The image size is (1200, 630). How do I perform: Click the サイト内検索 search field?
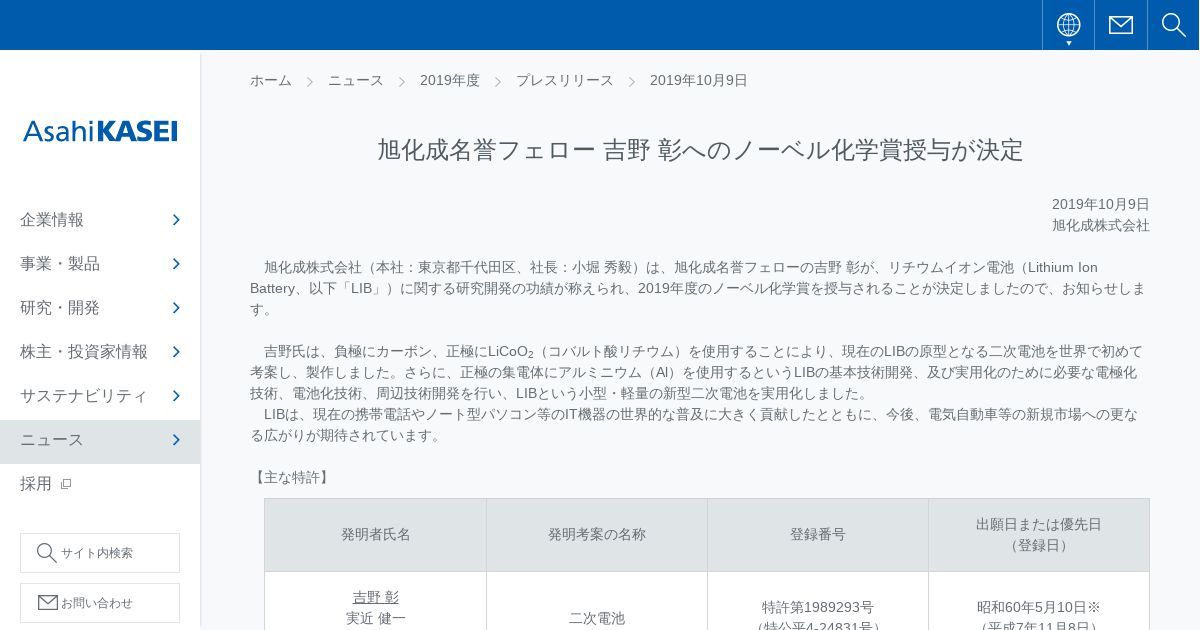pyautogui.click(x=100, y=553)
